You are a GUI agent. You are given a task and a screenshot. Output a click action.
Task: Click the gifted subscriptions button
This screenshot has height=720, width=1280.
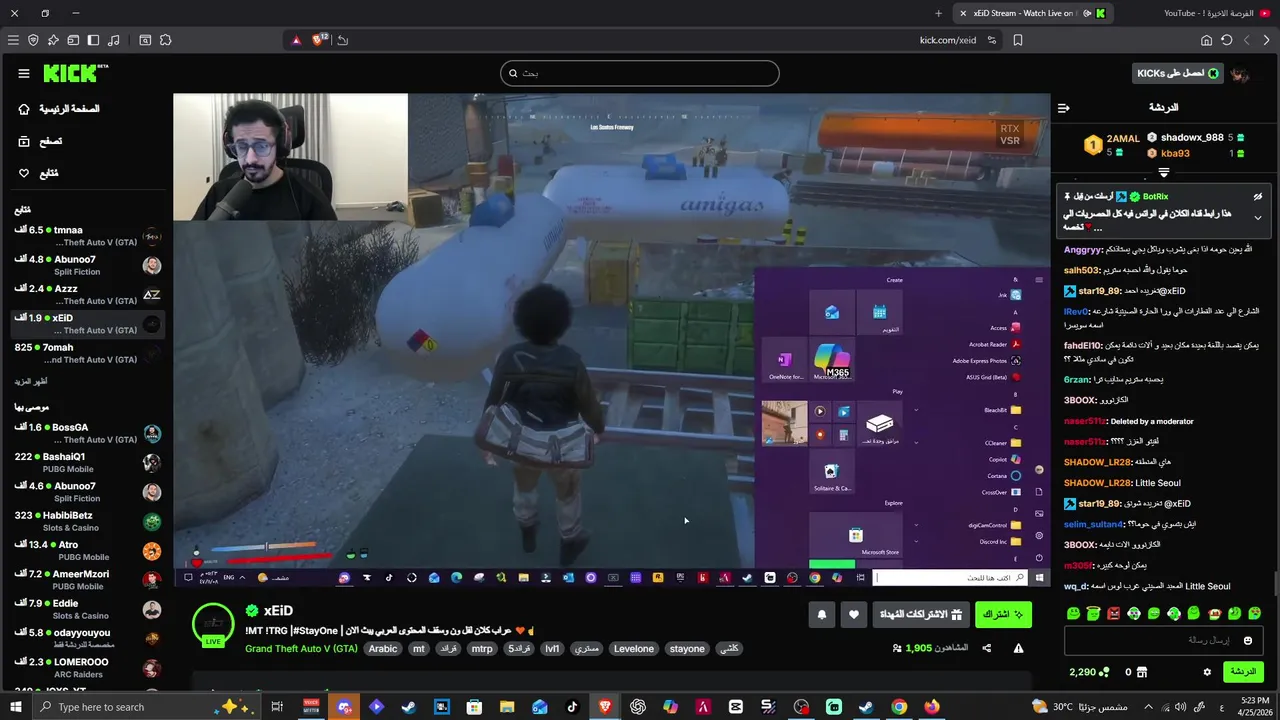920,615
